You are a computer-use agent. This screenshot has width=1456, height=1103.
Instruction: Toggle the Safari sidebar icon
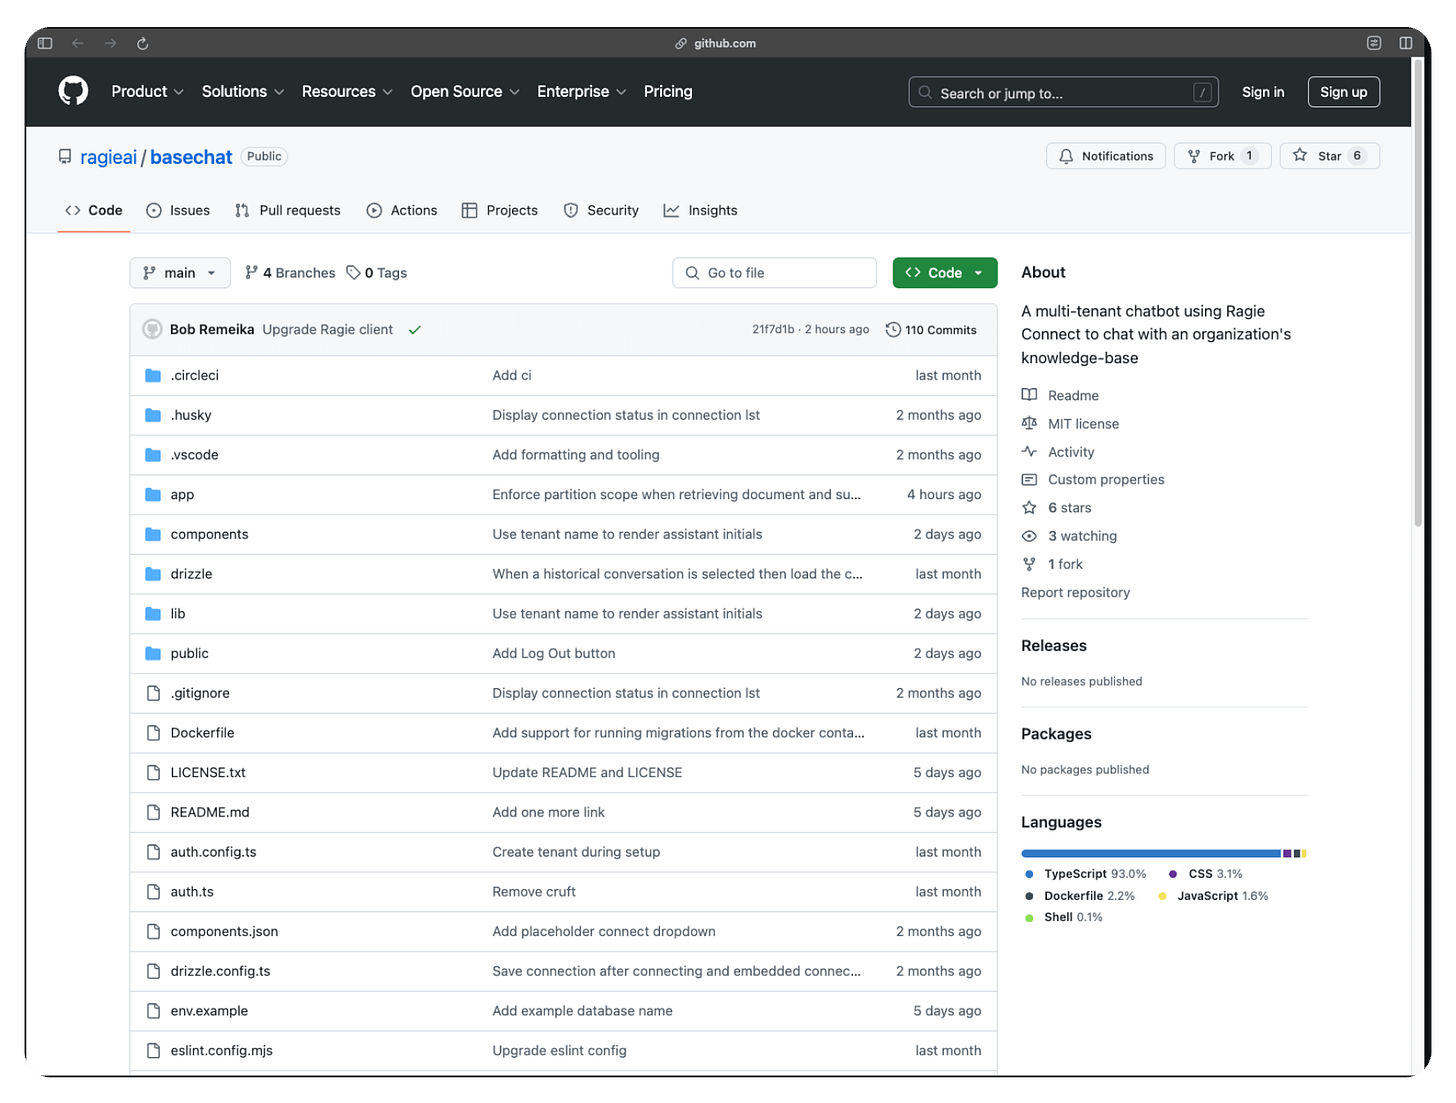point(45,43)
